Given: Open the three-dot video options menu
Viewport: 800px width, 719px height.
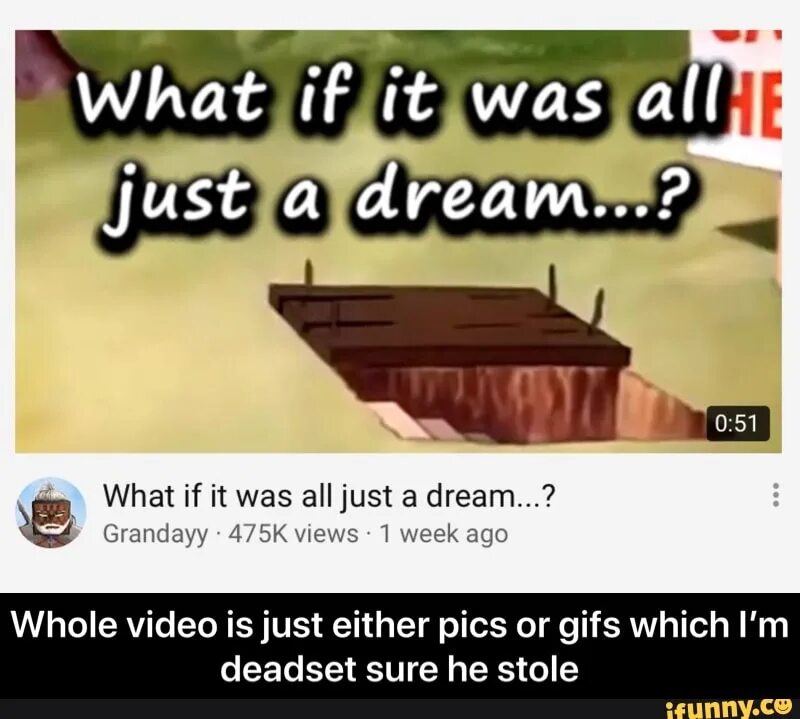Looking at the screenshot, I should [776, 494].
